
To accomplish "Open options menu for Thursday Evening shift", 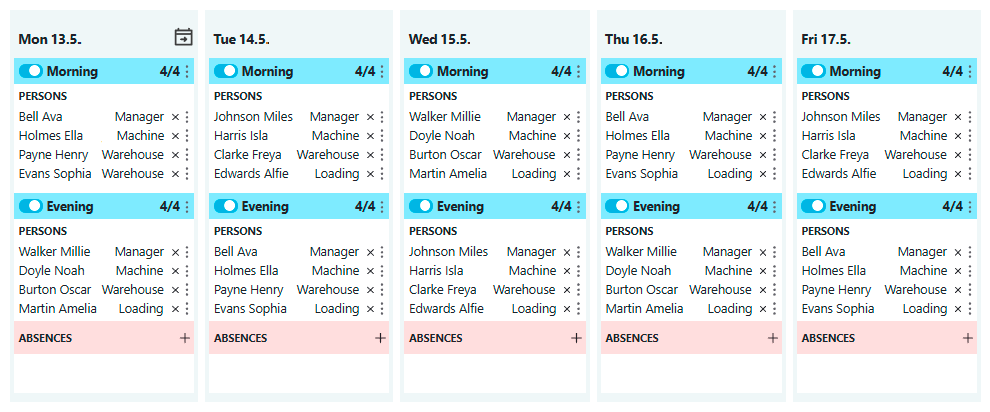I will pos(774,206).
